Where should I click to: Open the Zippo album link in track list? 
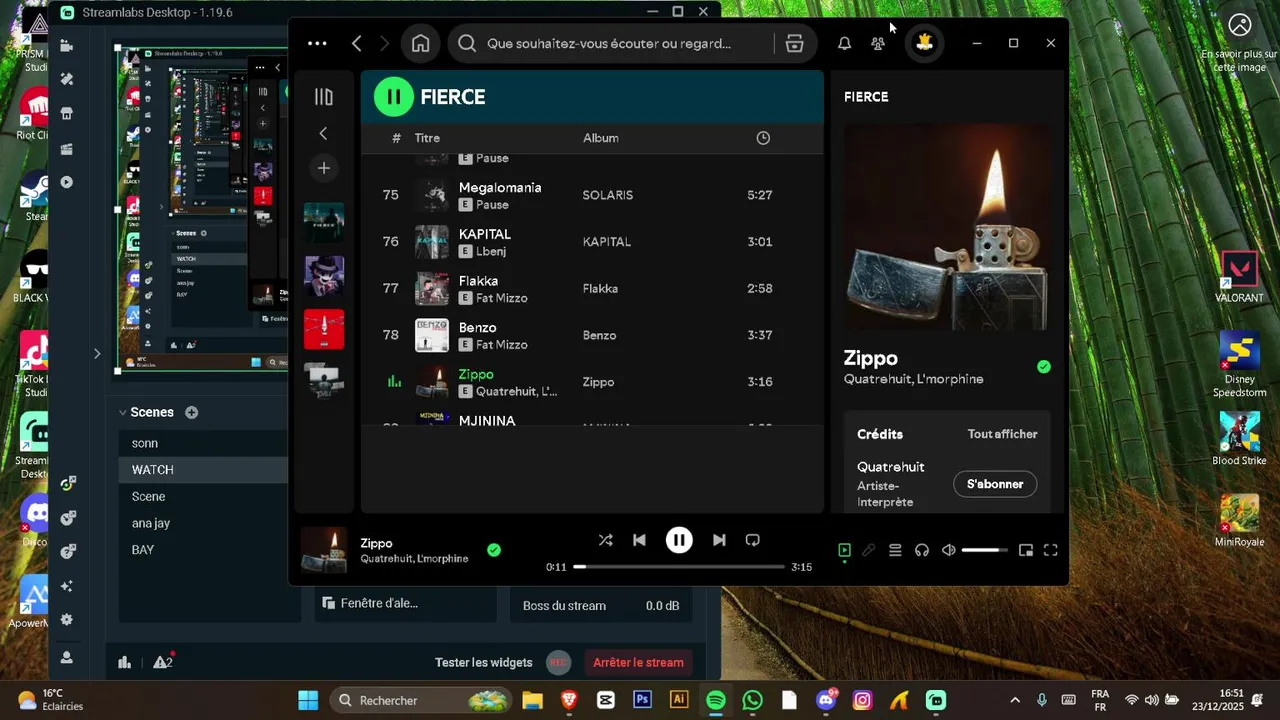point(599,382)
